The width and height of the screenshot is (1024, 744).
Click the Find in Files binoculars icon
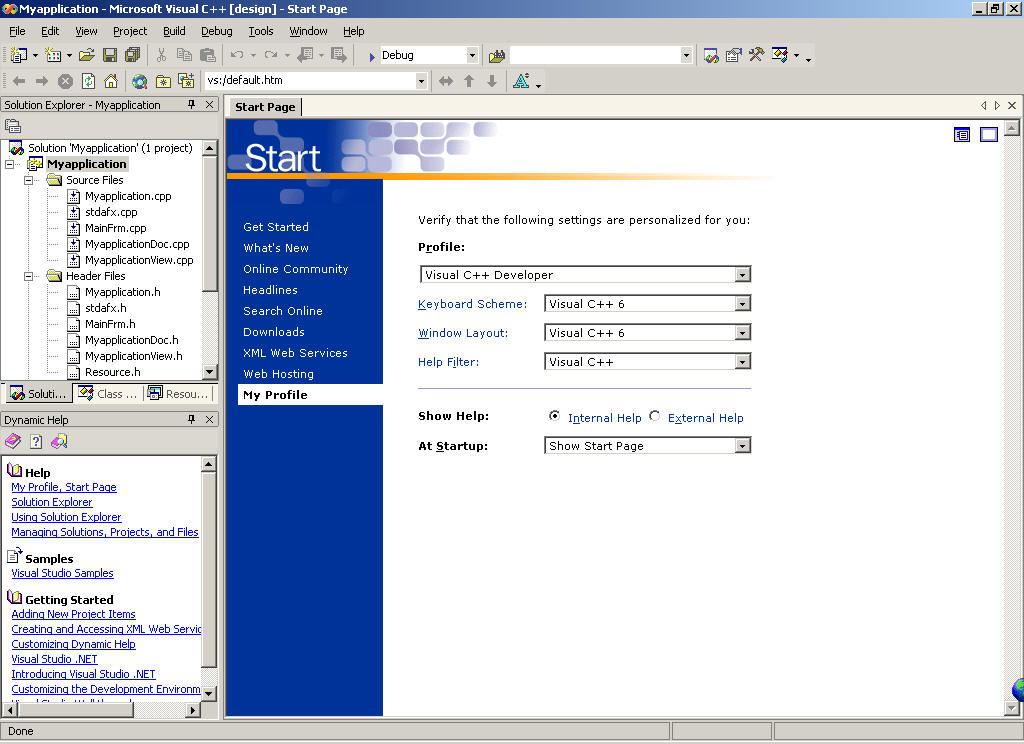[x=497, y=56]
